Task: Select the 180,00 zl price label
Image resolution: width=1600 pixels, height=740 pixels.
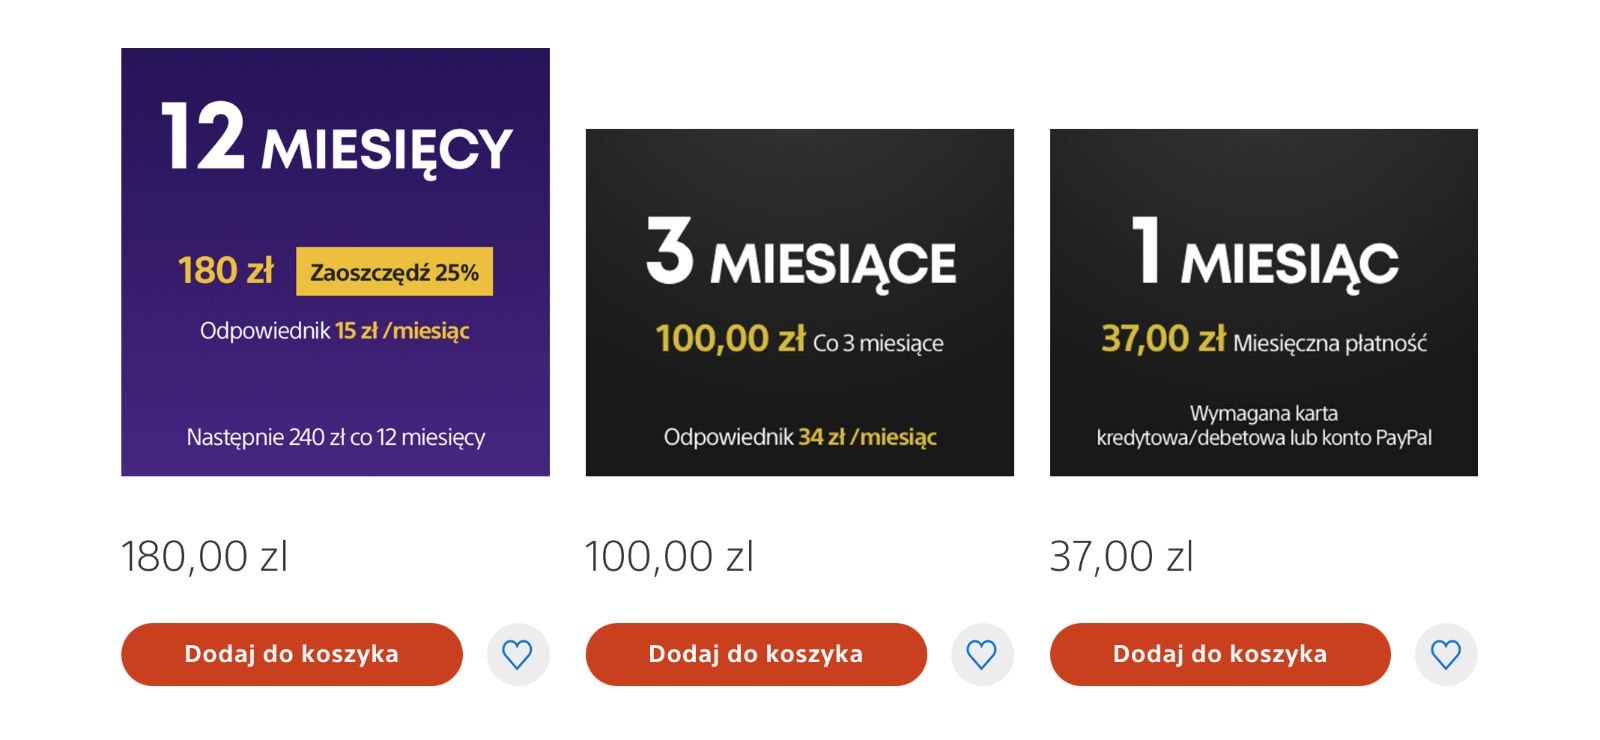Action: (205, 556)
